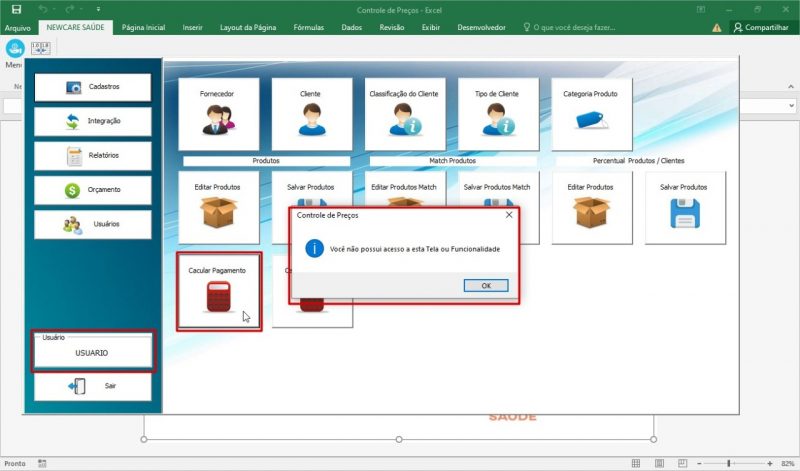Screen dimensions: 800x471
Task: Open Calcular Pagamento calculator tile
Action: coord(218,291)
